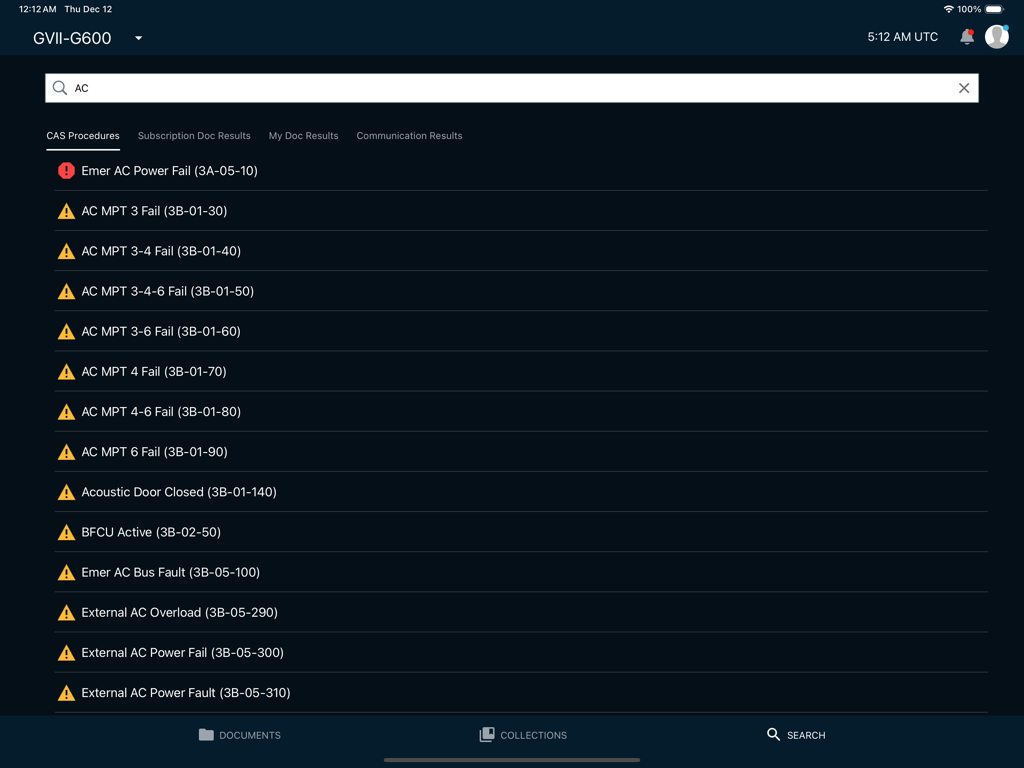
Task: Click caution triangle icon beside AC MPT 3 Fail
Action: point(66,211)
